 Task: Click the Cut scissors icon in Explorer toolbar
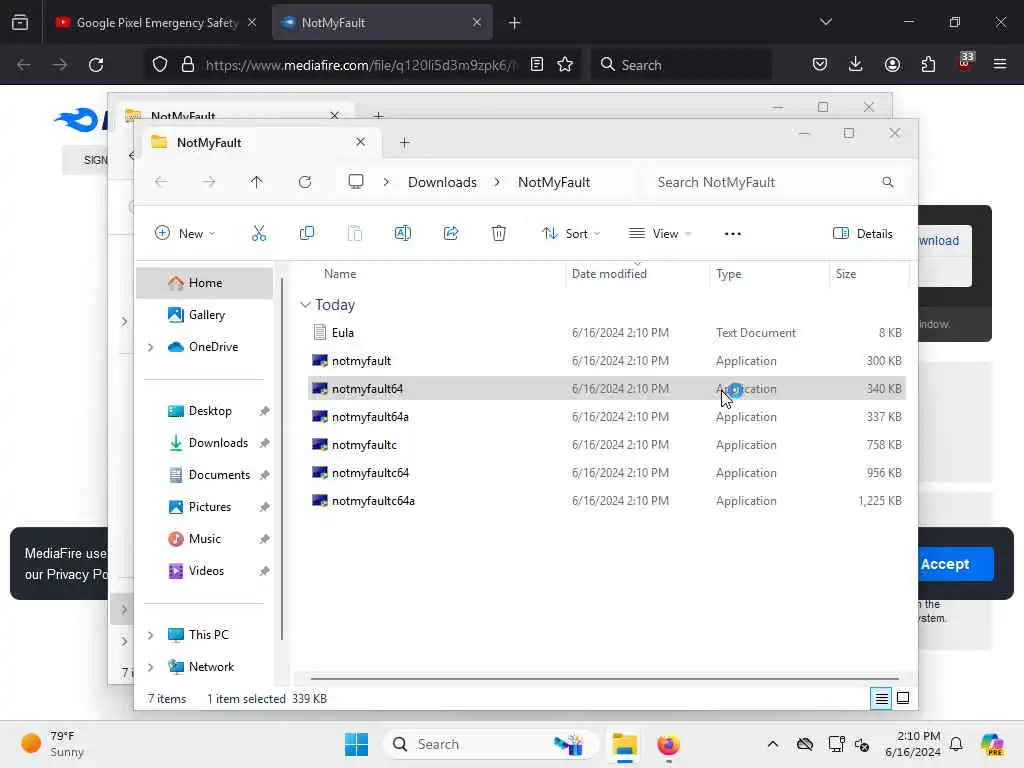pos(259,233)
